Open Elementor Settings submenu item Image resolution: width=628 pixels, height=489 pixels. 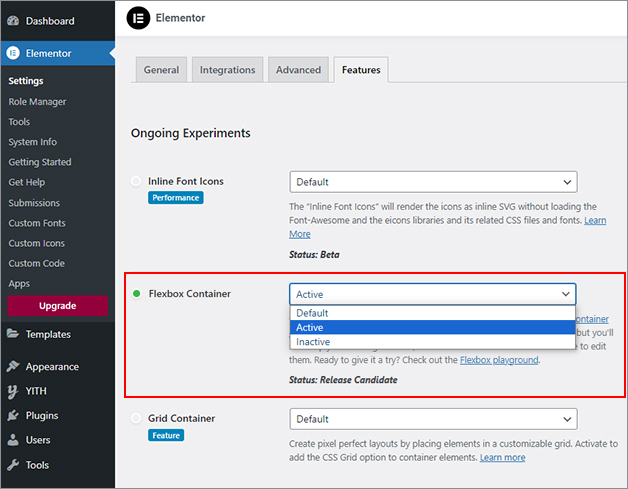pyautogui.click(x=26, y=80)
